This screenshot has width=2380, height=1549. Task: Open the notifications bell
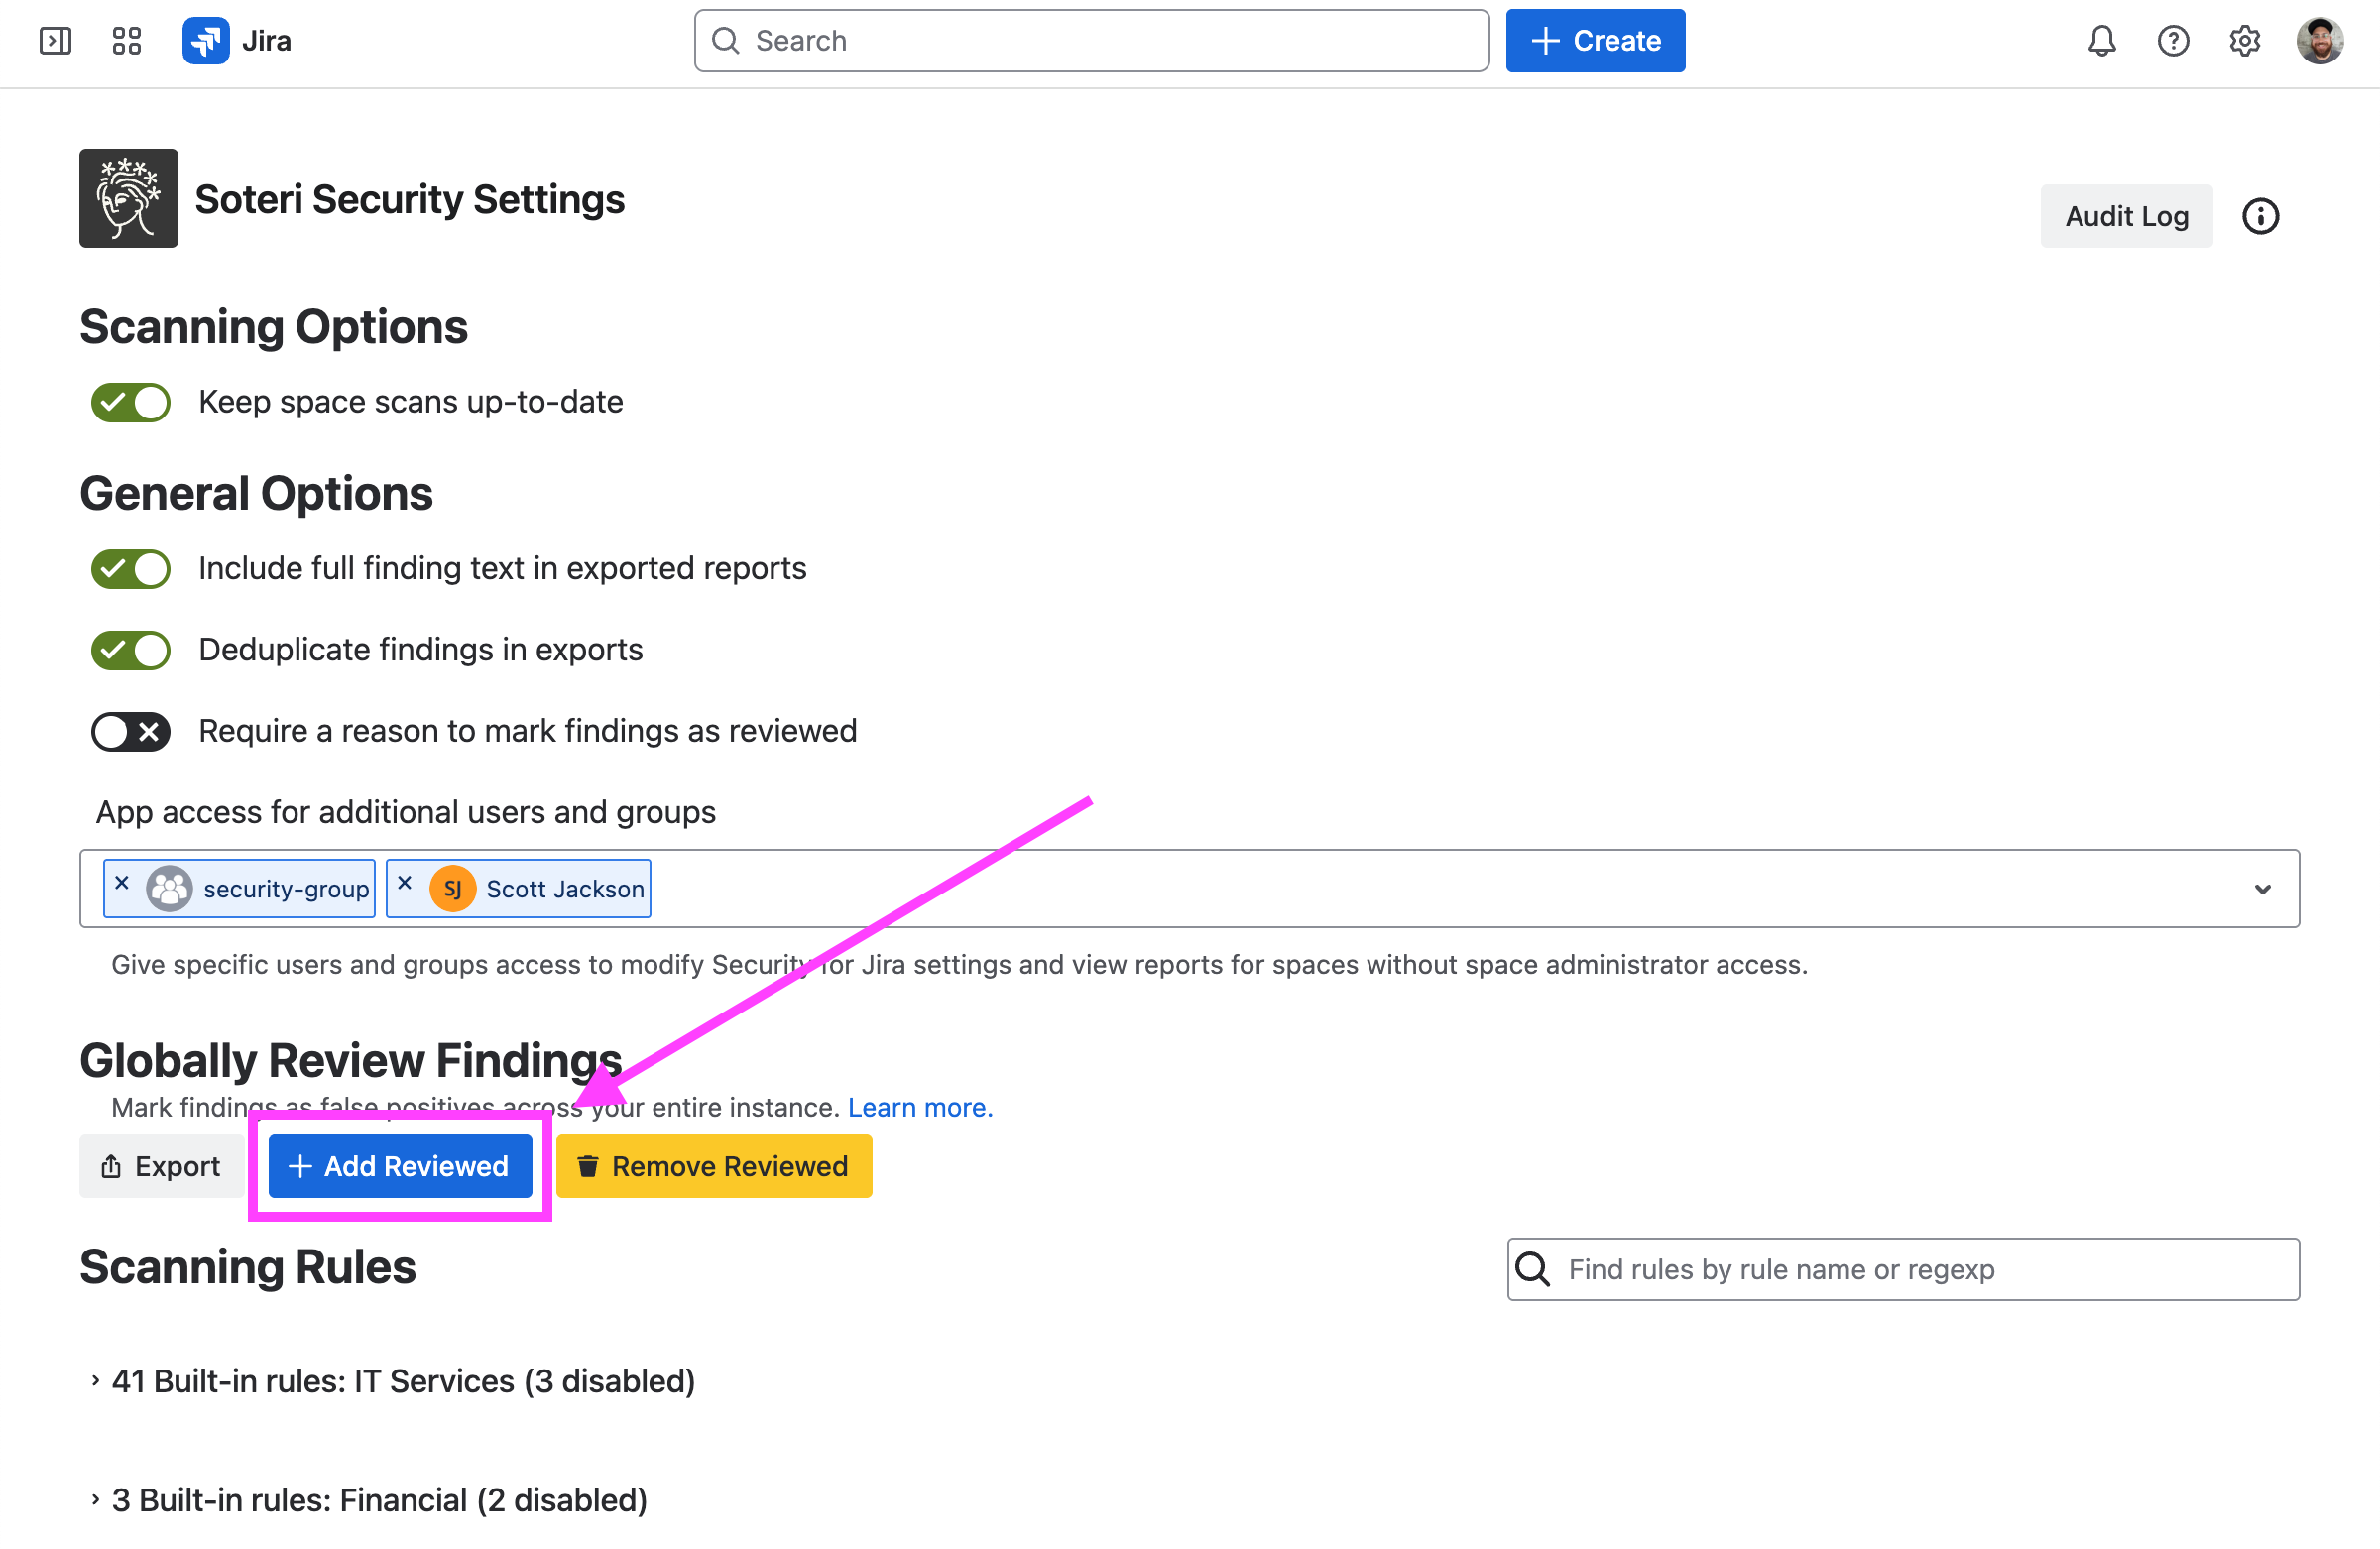(2101, 41)
